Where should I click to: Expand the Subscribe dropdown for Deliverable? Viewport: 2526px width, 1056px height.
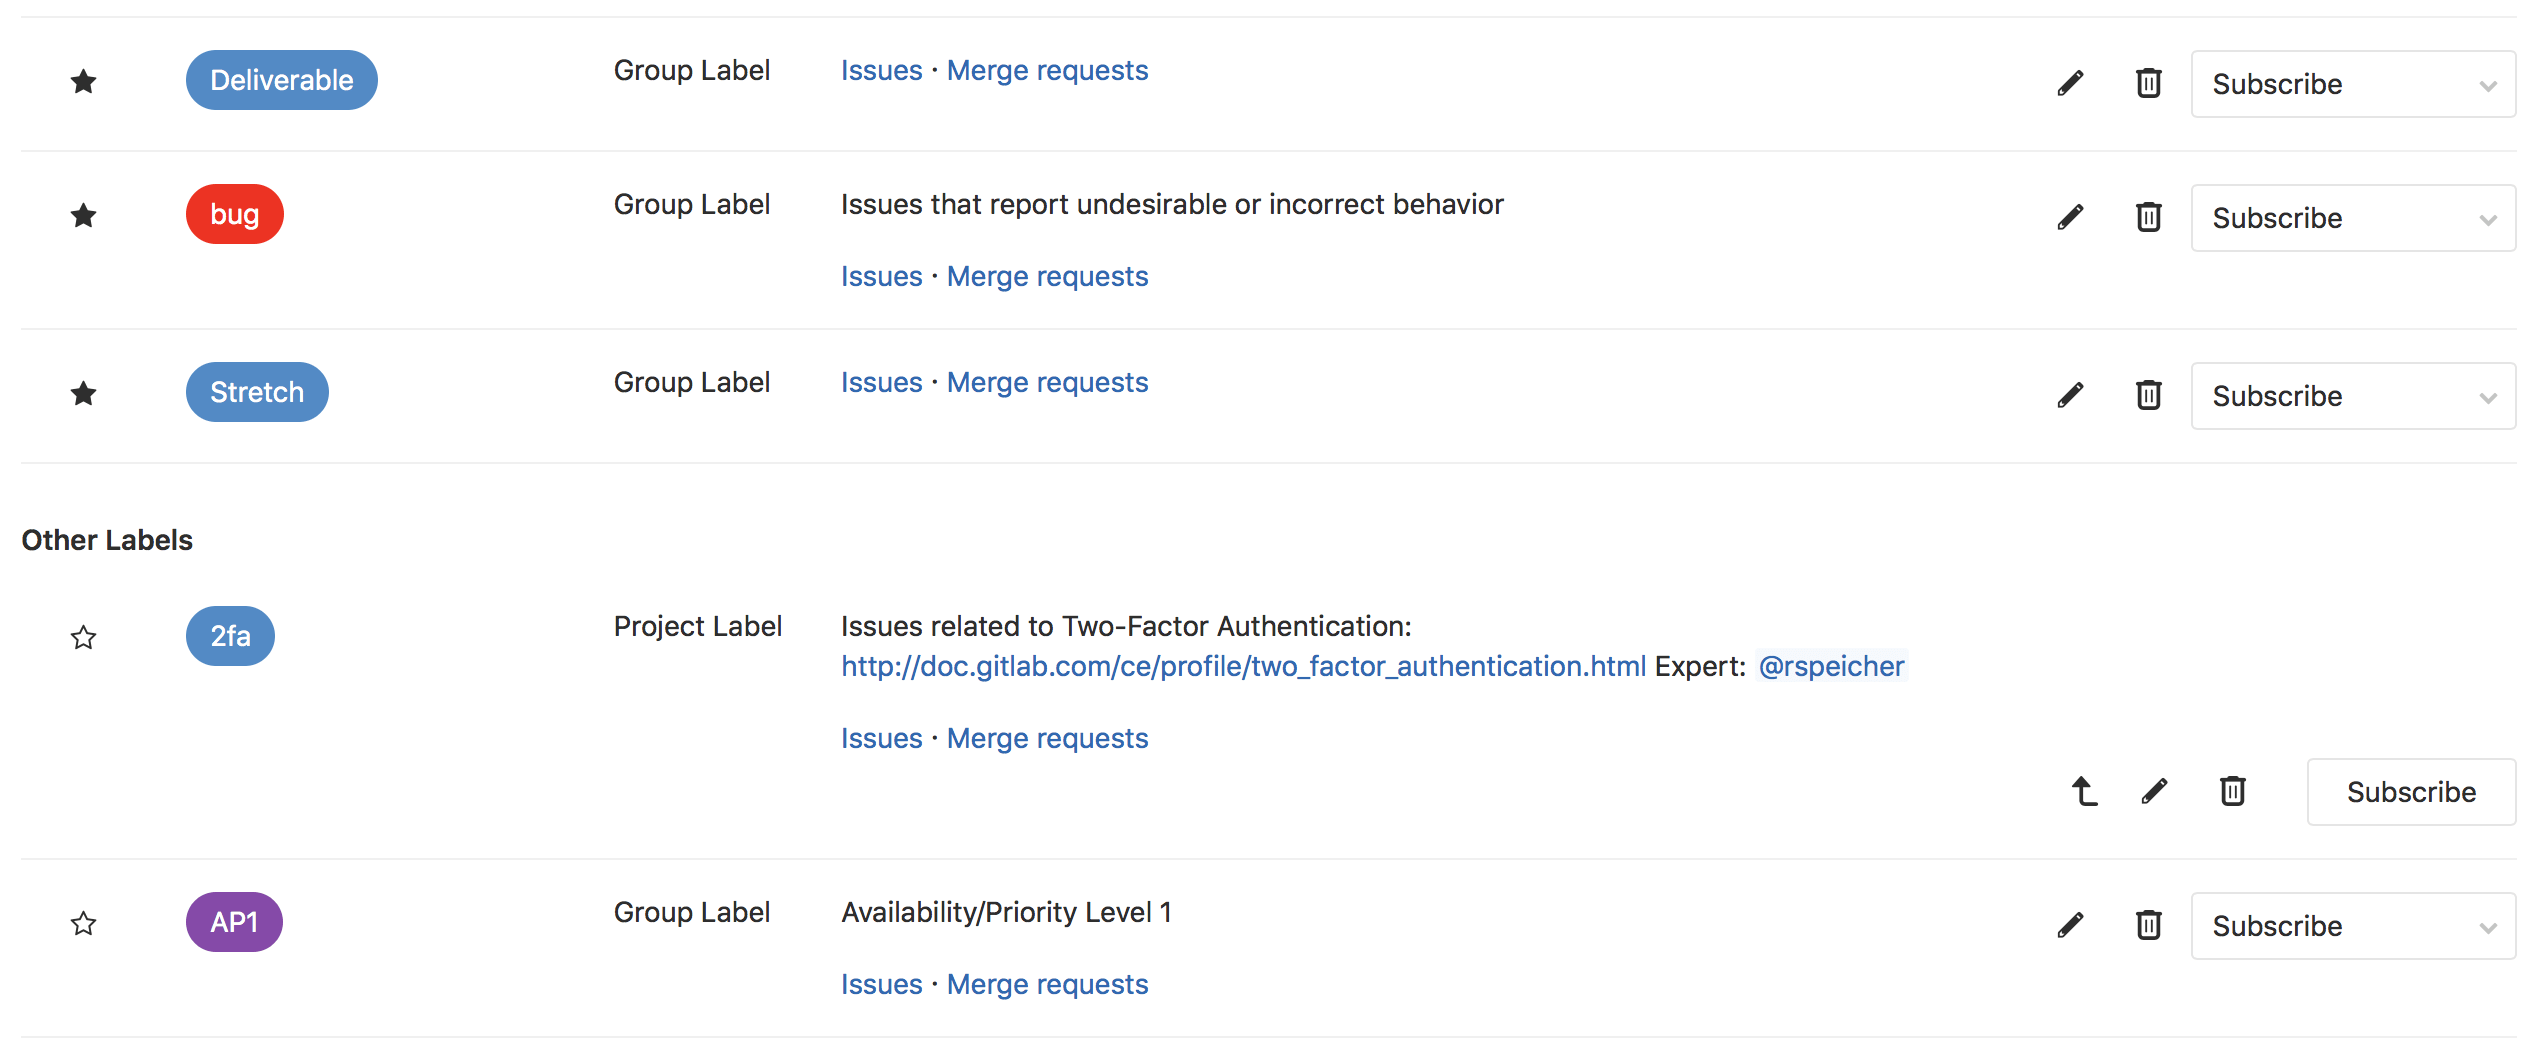click(2489, 84)
